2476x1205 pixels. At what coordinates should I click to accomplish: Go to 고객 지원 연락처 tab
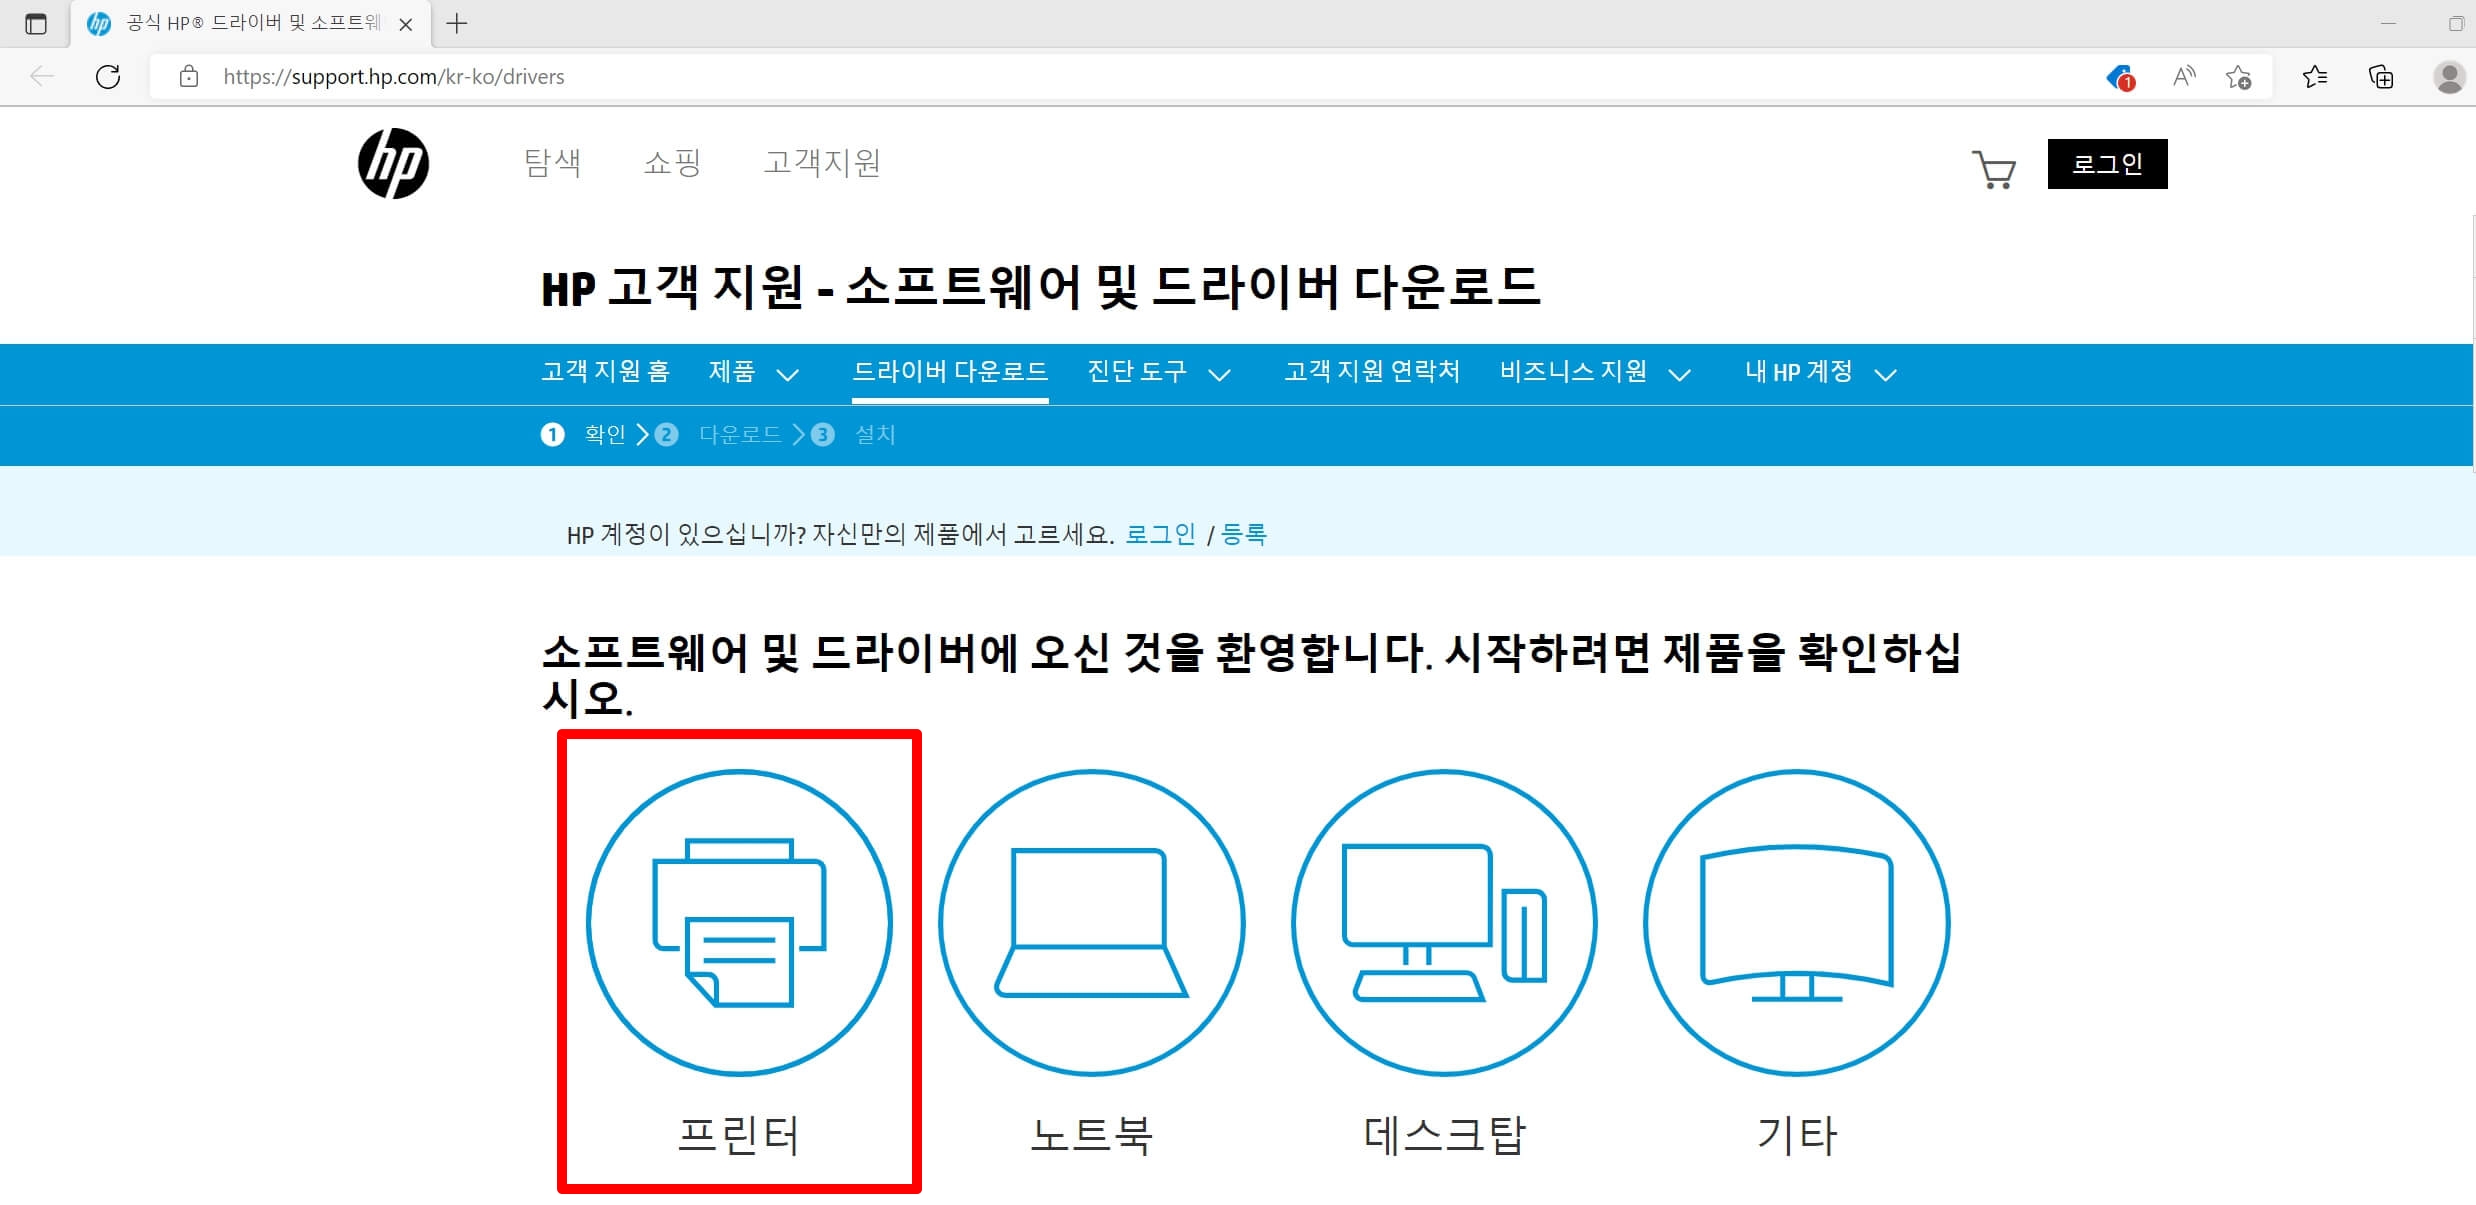pyautogui.click(x=1371, y=372)
